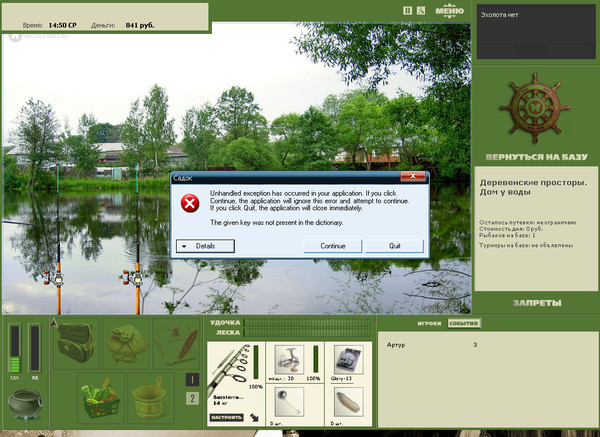Switch to the ИГРОКИ tab
Viewport: 600px width, 437px height.
click(x=430, y=324)
